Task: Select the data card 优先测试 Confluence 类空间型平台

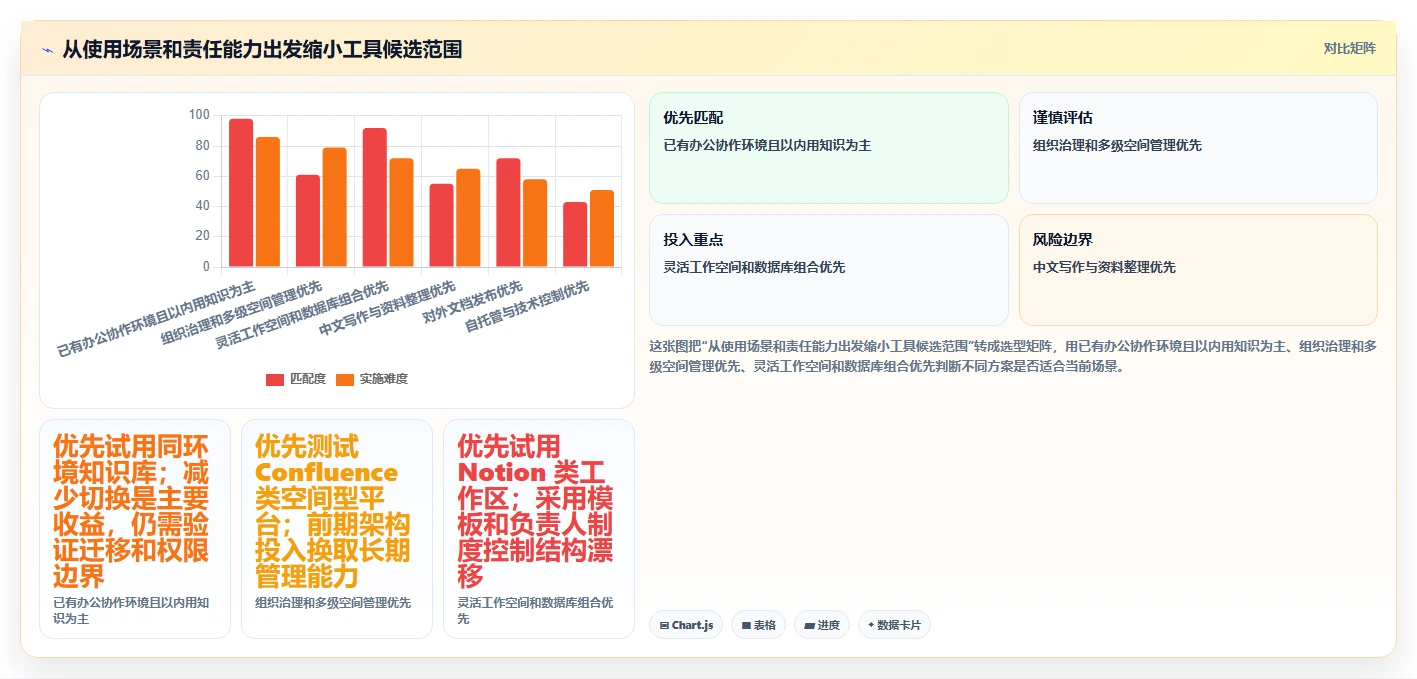Action: click(337, 529)
